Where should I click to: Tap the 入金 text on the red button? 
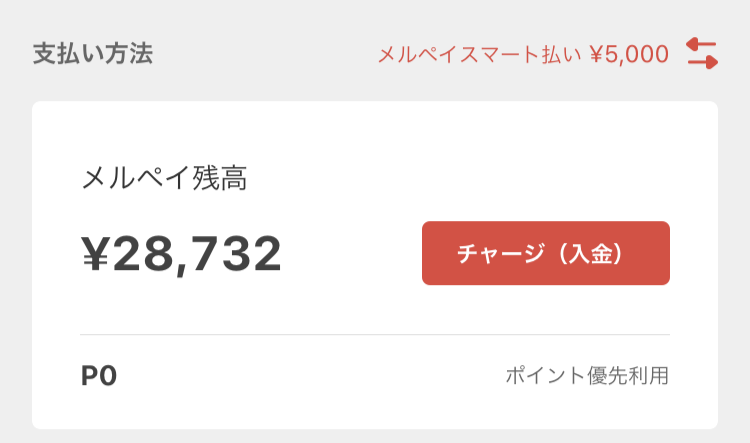(x=592, y=254)
